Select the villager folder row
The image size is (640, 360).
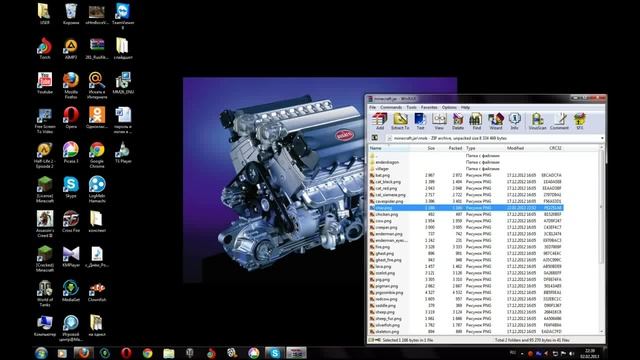(466, 169)
